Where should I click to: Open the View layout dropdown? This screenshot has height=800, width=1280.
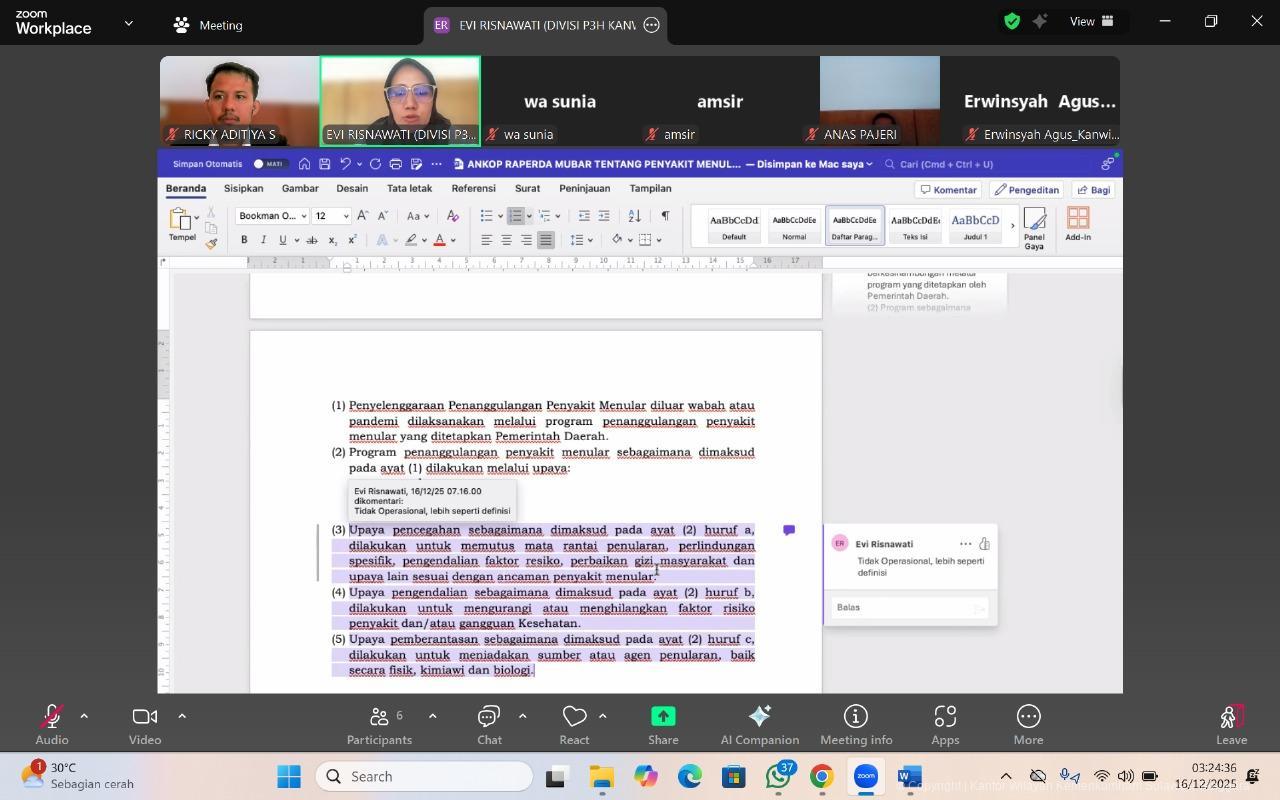pos(1092,21)
